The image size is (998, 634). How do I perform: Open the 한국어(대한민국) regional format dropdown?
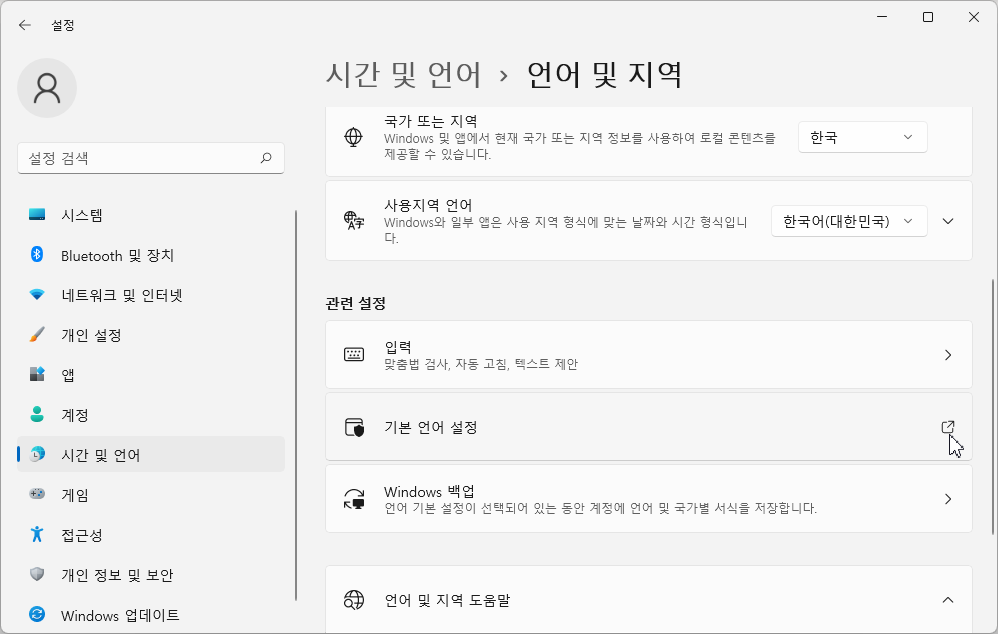pyautogui.click(x=849, y=221)
